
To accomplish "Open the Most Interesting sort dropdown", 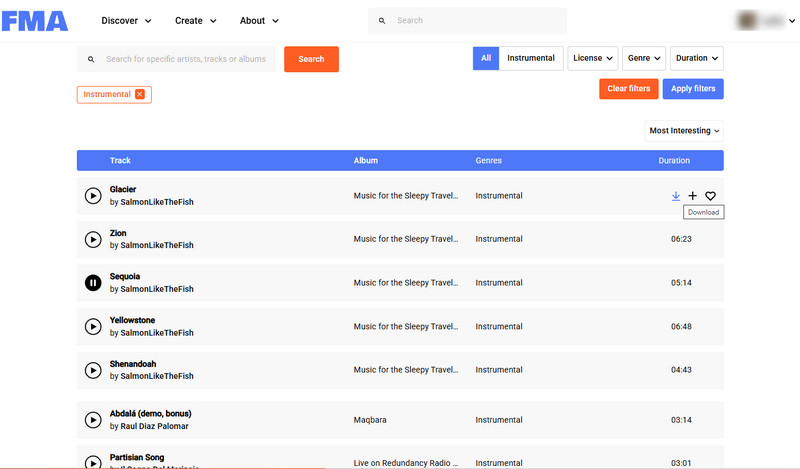I will point(684,131).
